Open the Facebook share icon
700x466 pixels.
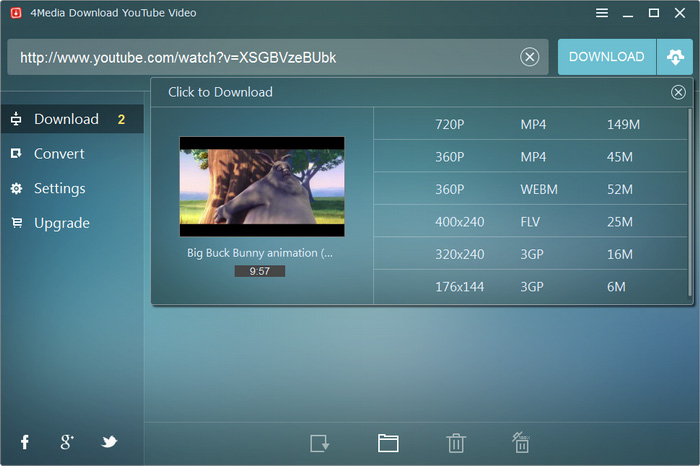tap(25, 442)
